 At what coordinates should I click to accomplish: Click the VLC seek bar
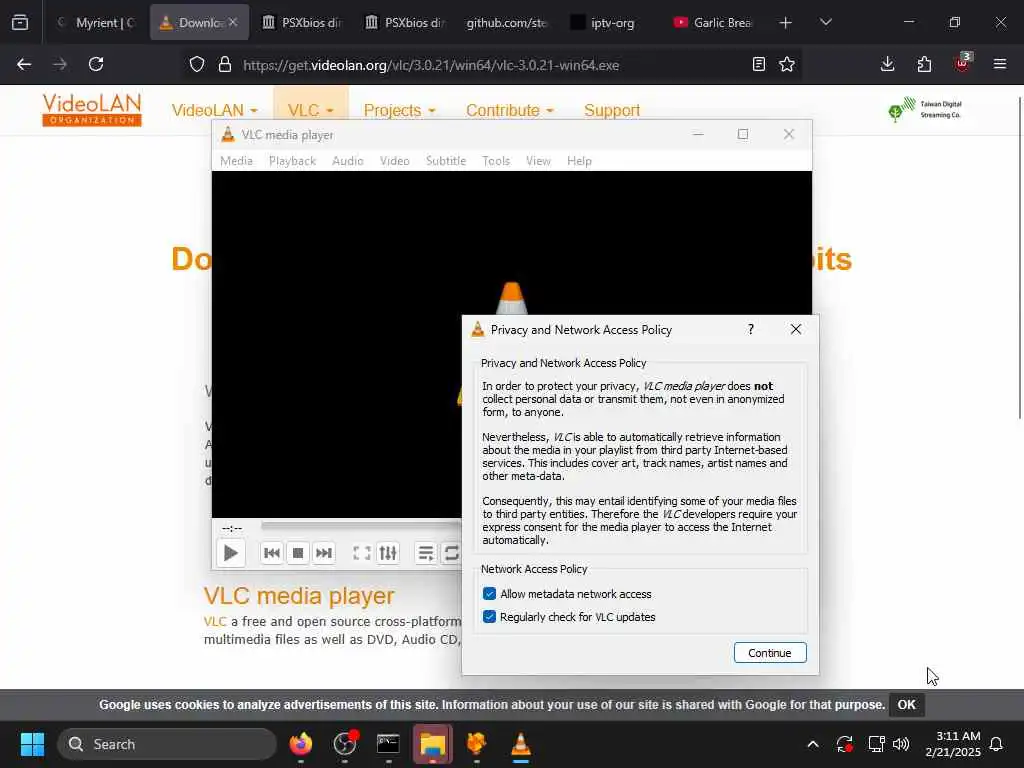pos(361,525)
